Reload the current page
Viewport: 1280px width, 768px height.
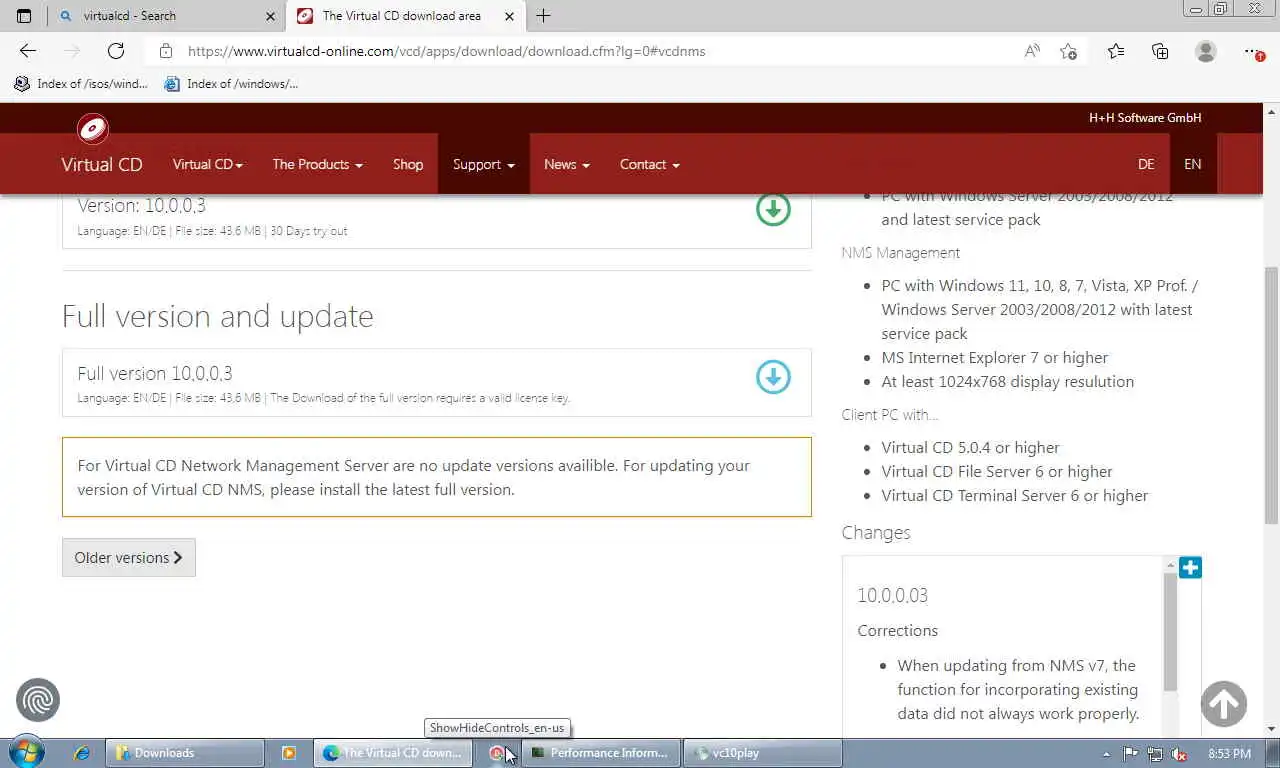tap(116, 51)
